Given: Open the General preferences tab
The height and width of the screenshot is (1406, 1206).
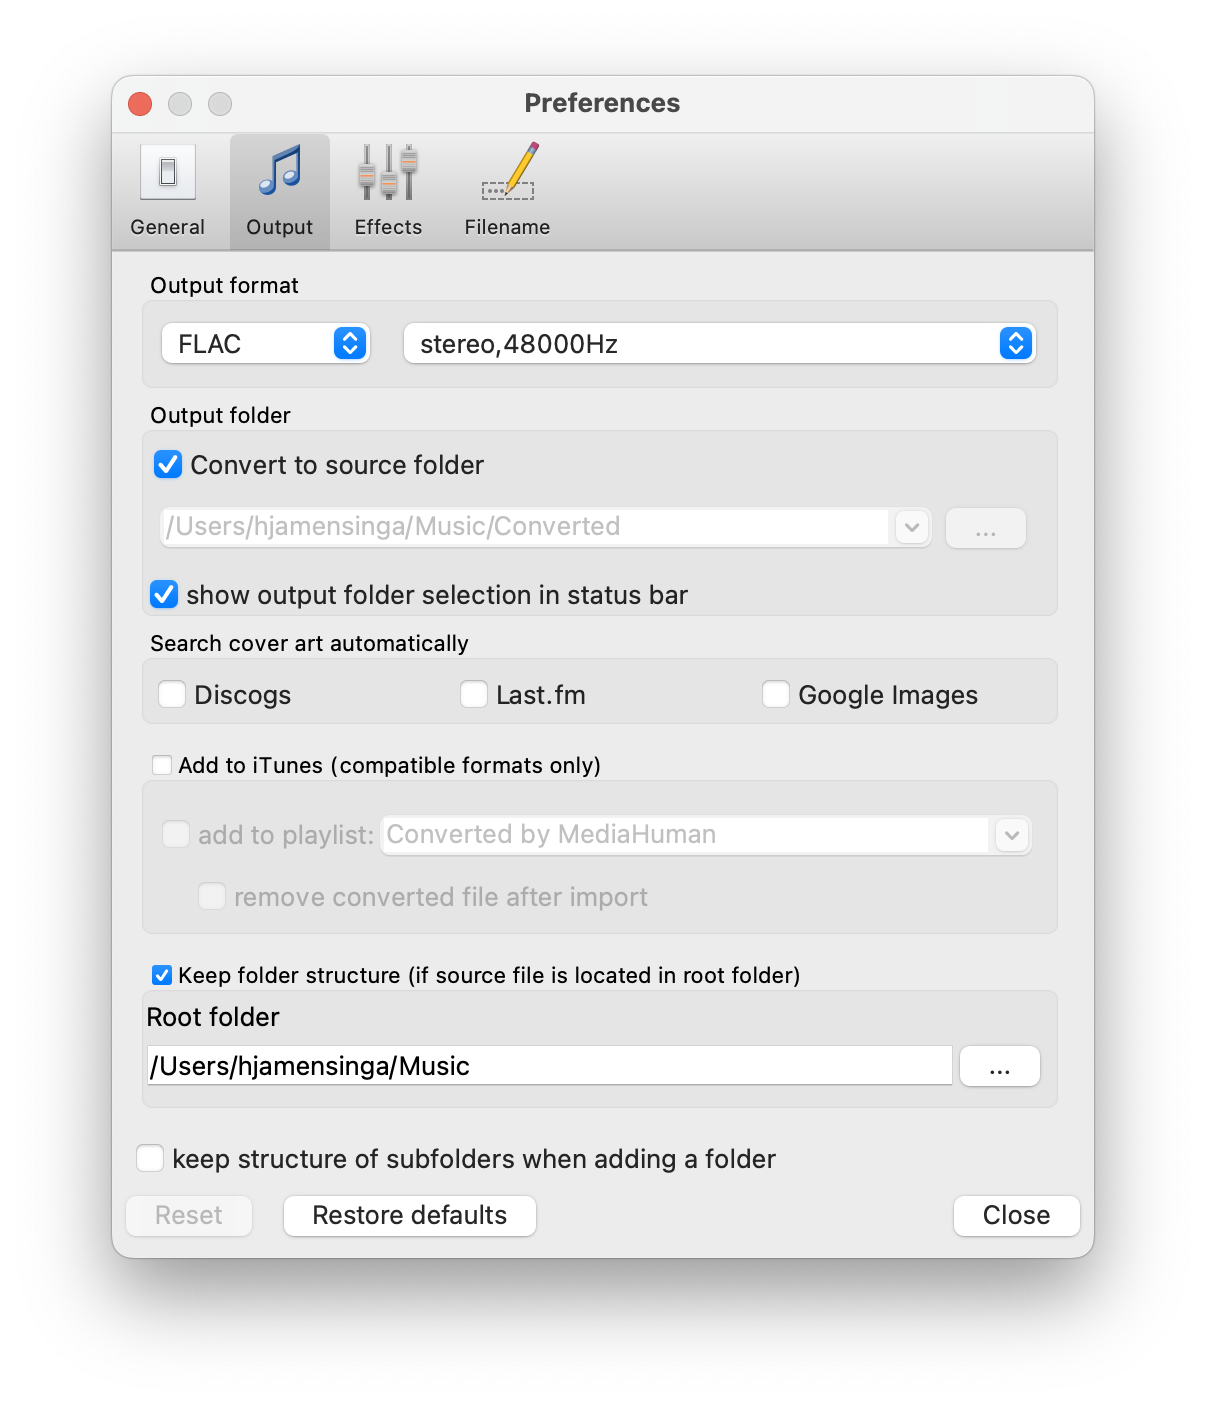Looking at the screenshot, I should pyautogui.click(x=166, y=190).
